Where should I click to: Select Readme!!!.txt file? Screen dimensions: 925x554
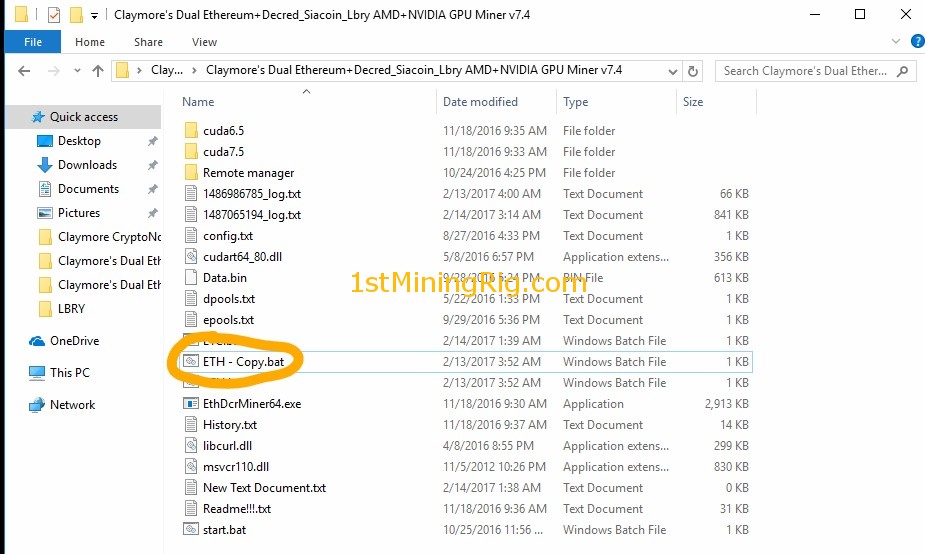click(237, 509)
